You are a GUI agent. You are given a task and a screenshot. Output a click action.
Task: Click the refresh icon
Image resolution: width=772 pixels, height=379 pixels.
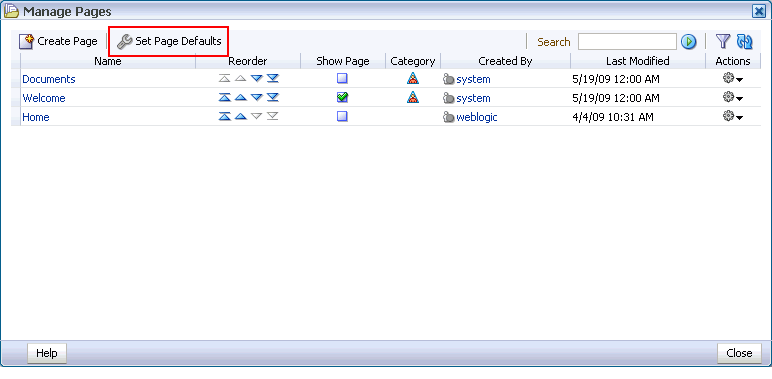(744, 41)
